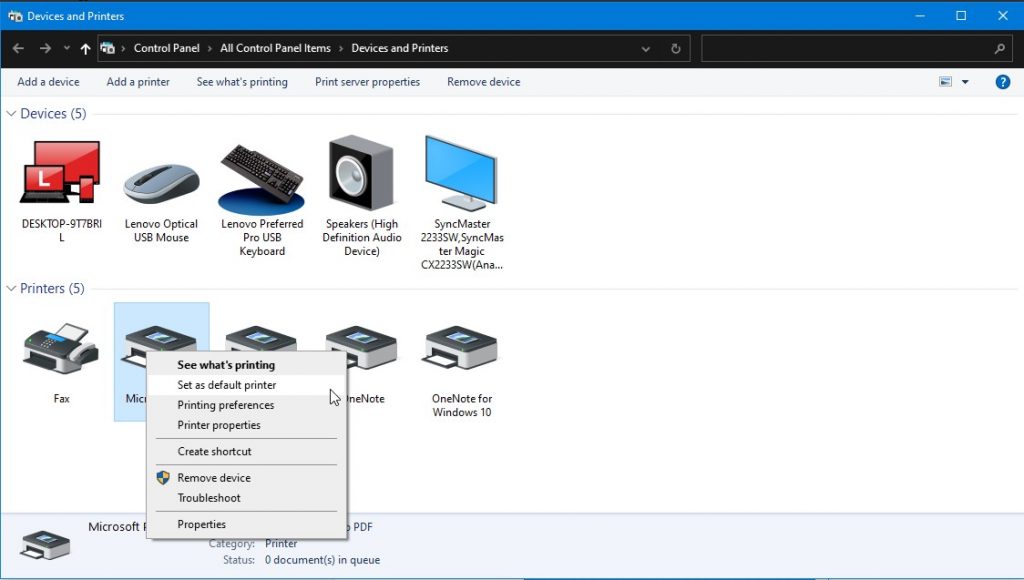
Task: Navigate to Control Panel breadcrumb
Action: click(167, 48)
